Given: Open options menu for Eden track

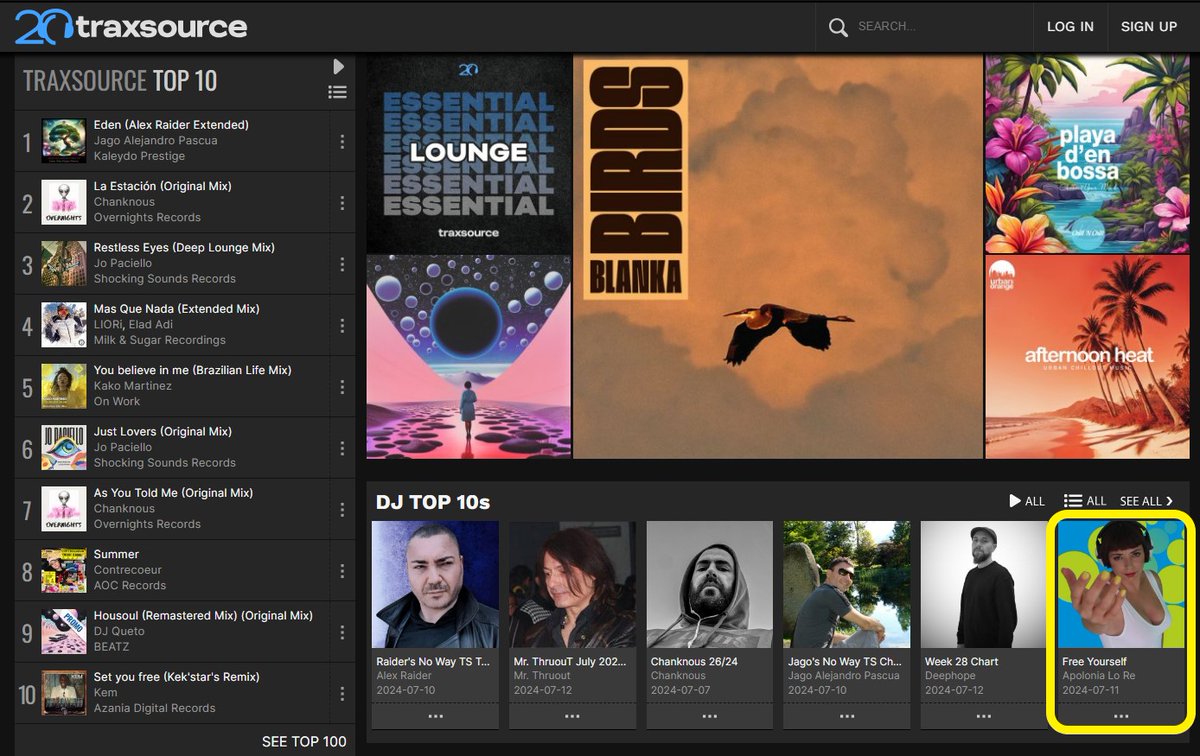Looking at the screenshot, I should (342, 141).
